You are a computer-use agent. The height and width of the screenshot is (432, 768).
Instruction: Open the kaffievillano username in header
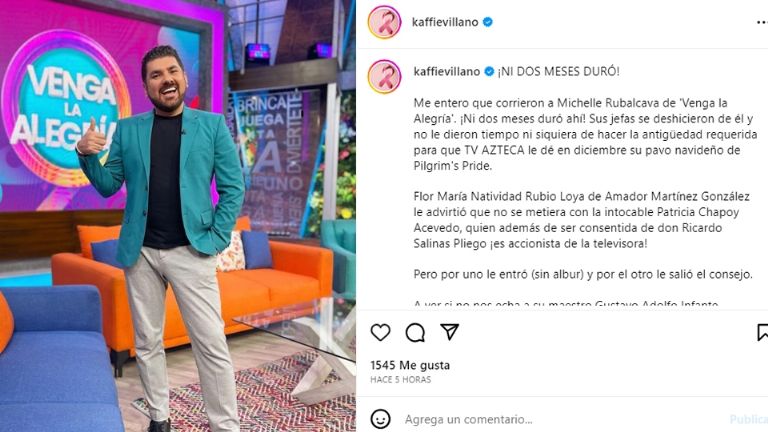tap(445, 22)
